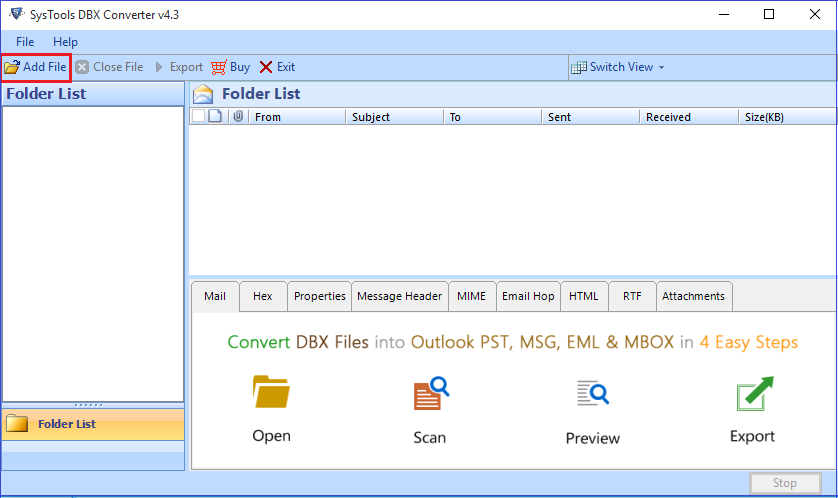This screenshot has height=498, width=838.
Task: Click the document icon column header
Action: pos(215,116)
